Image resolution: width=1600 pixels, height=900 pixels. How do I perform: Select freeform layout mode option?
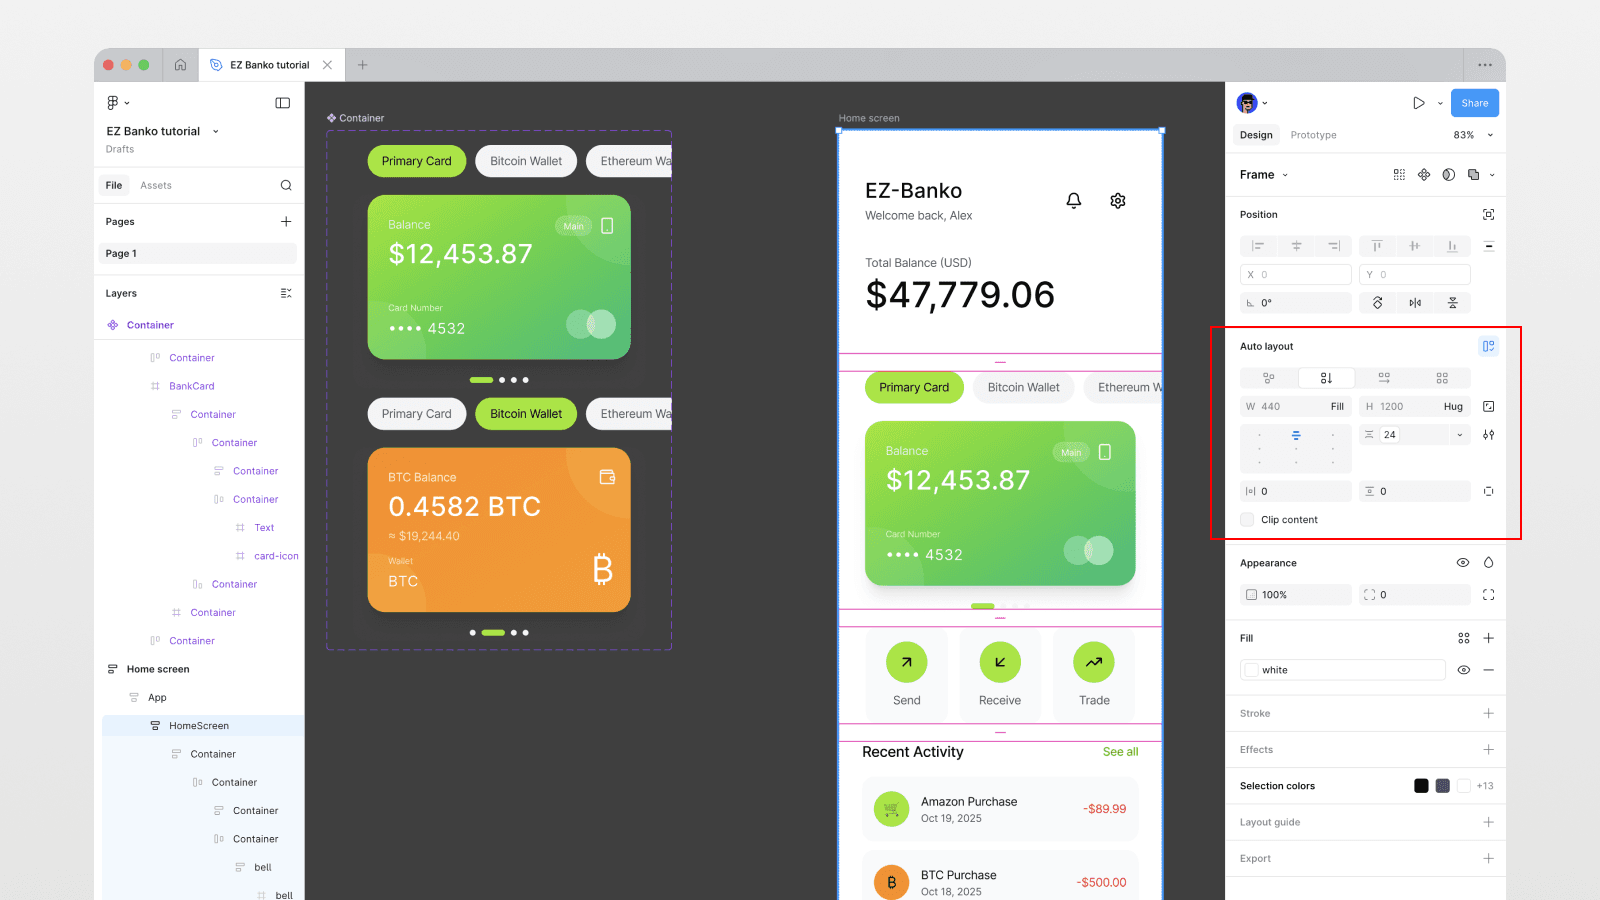point(1268,378)
